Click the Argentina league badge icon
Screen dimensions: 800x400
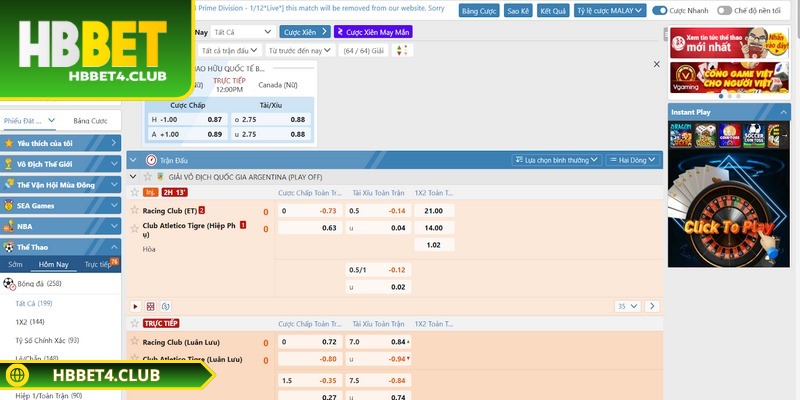(160, 177)
